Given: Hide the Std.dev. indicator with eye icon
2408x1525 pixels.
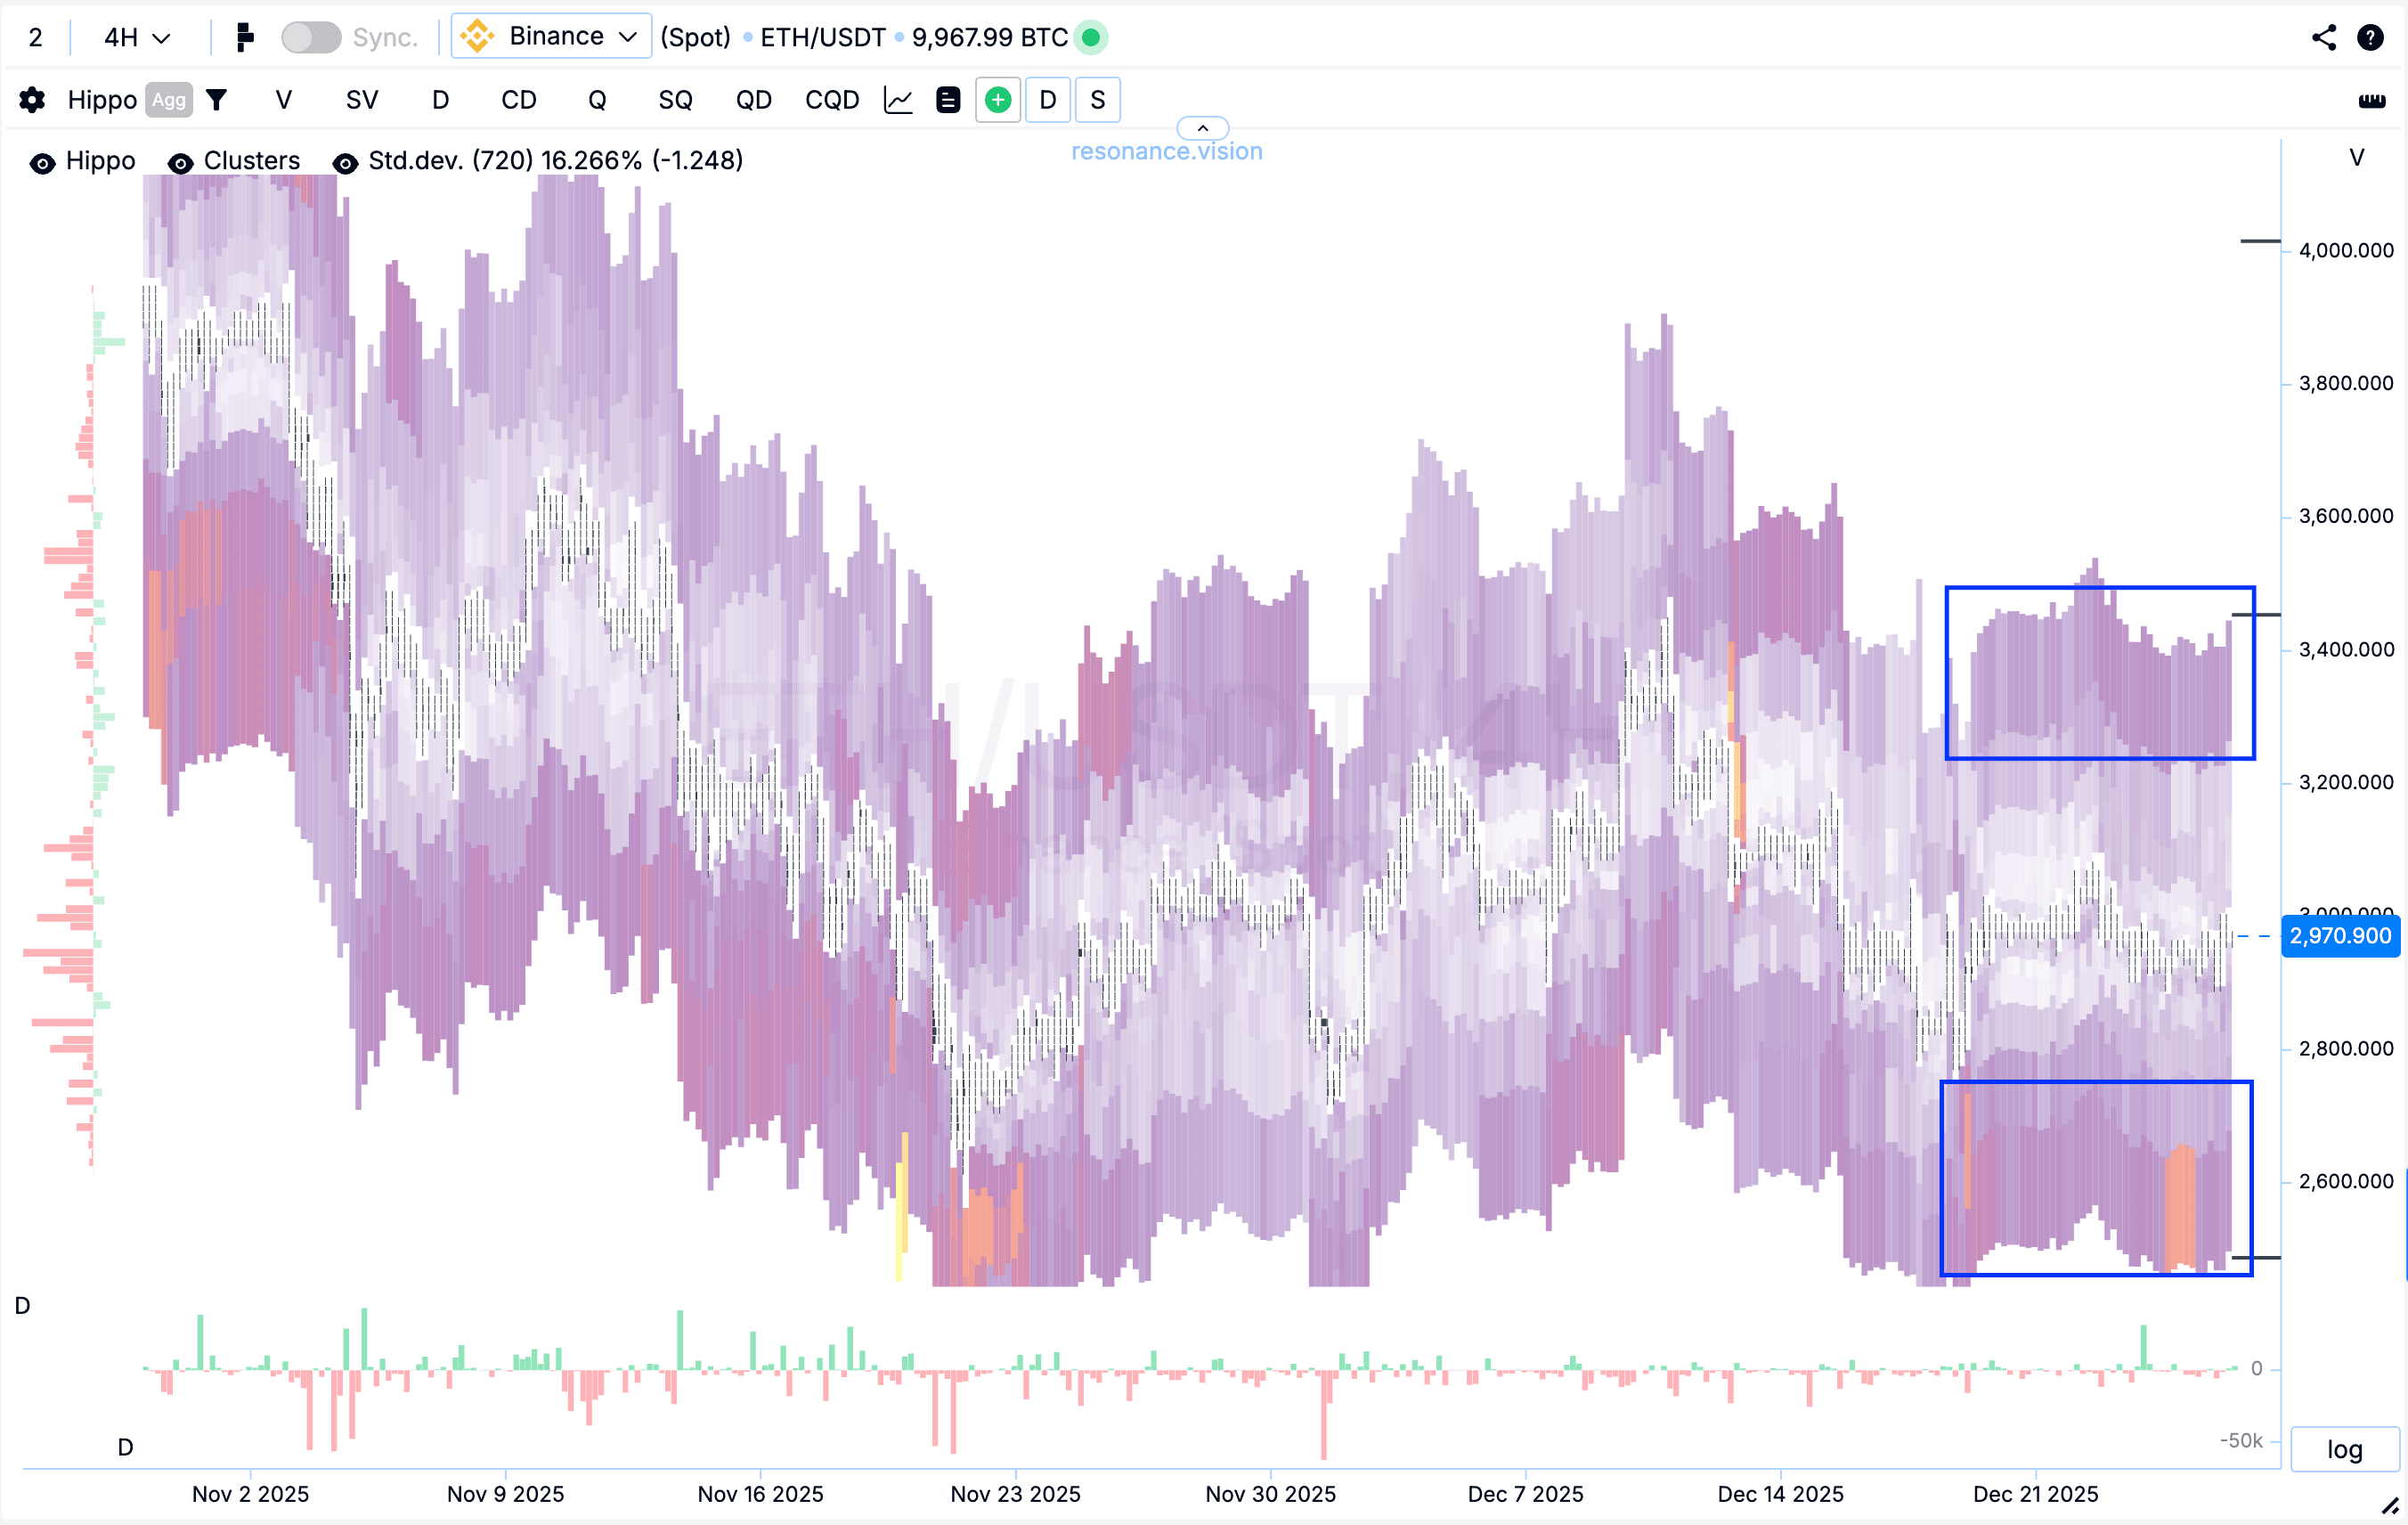Looking at the screenshot, I should click(345, 162).
